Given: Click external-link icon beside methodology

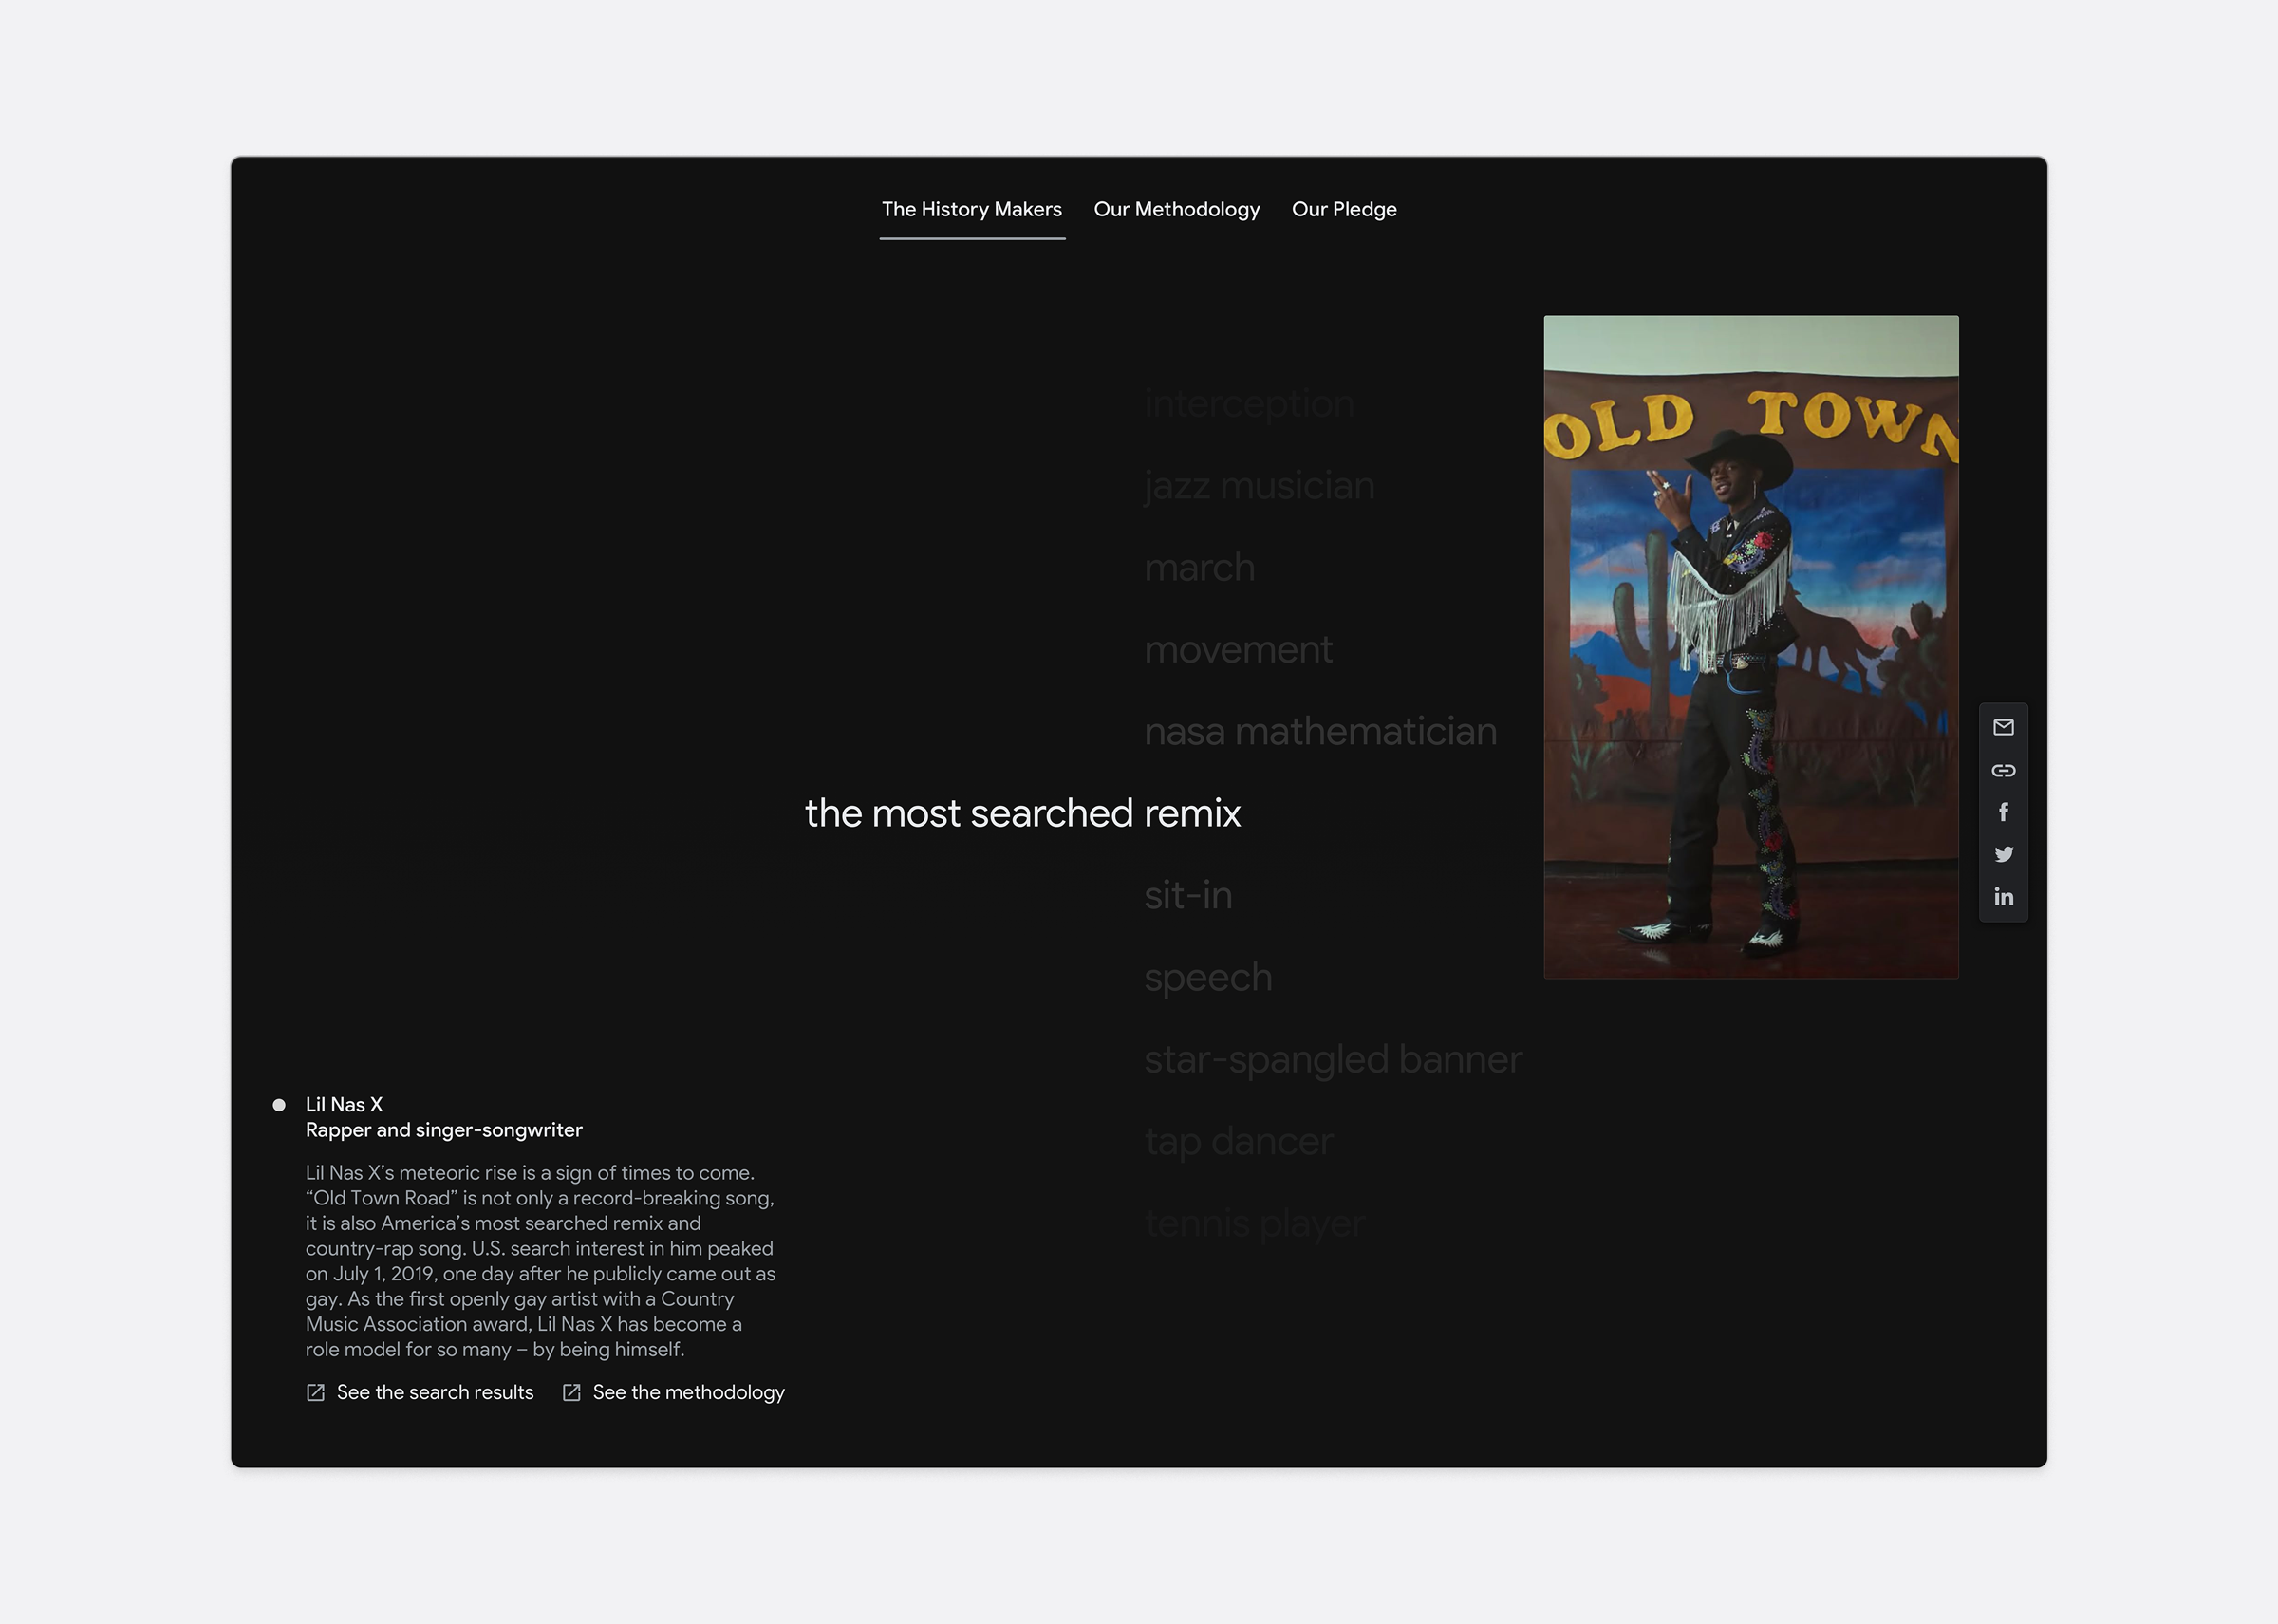Looking at the screenshot, I should tap(571, 1392).
